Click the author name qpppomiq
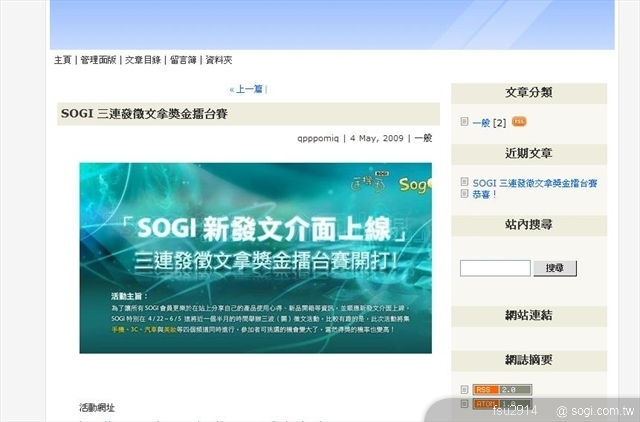This screenshot has height=422, width=640. point(318,138)
